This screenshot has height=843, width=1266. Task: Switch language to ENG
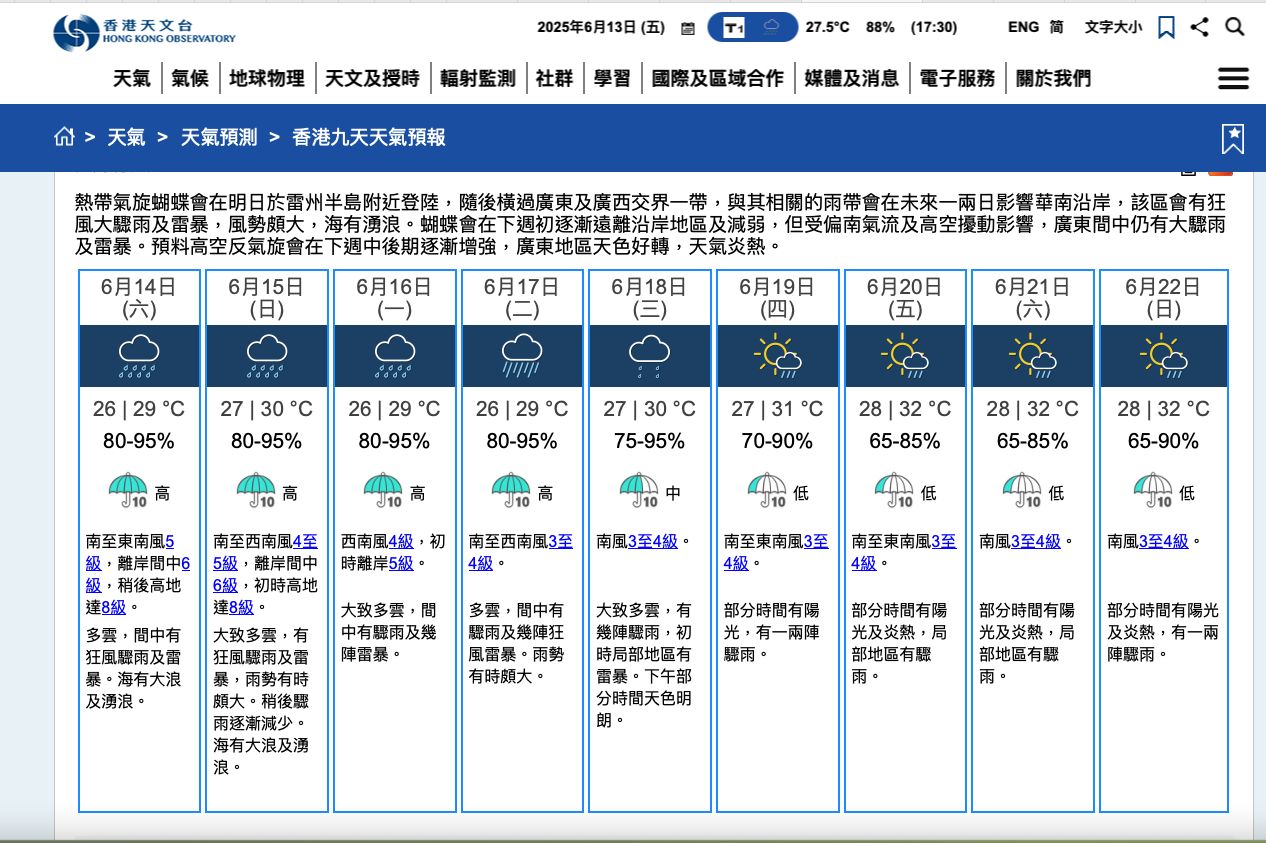[1023, 28]
